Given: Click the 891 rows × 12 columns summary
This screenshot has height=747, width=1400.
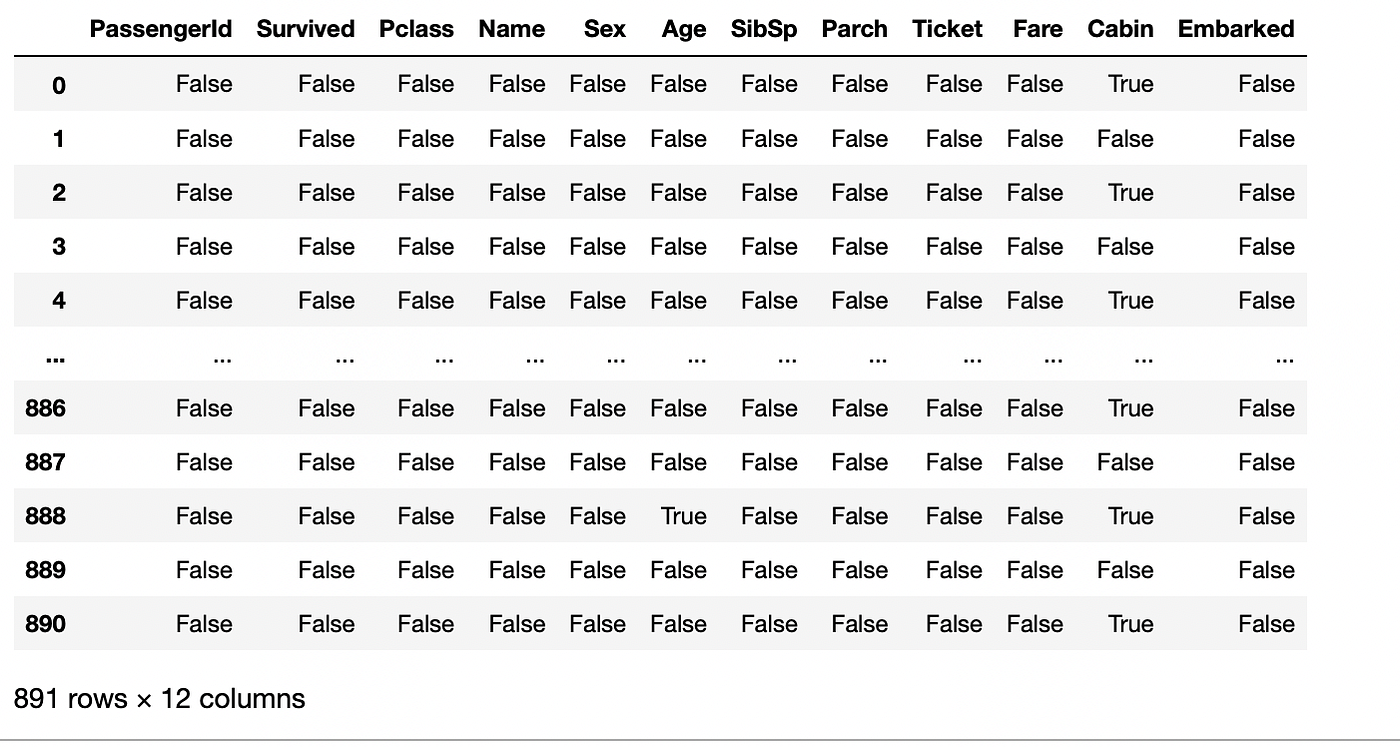Looking at the screenshot, I should [160, 698].
